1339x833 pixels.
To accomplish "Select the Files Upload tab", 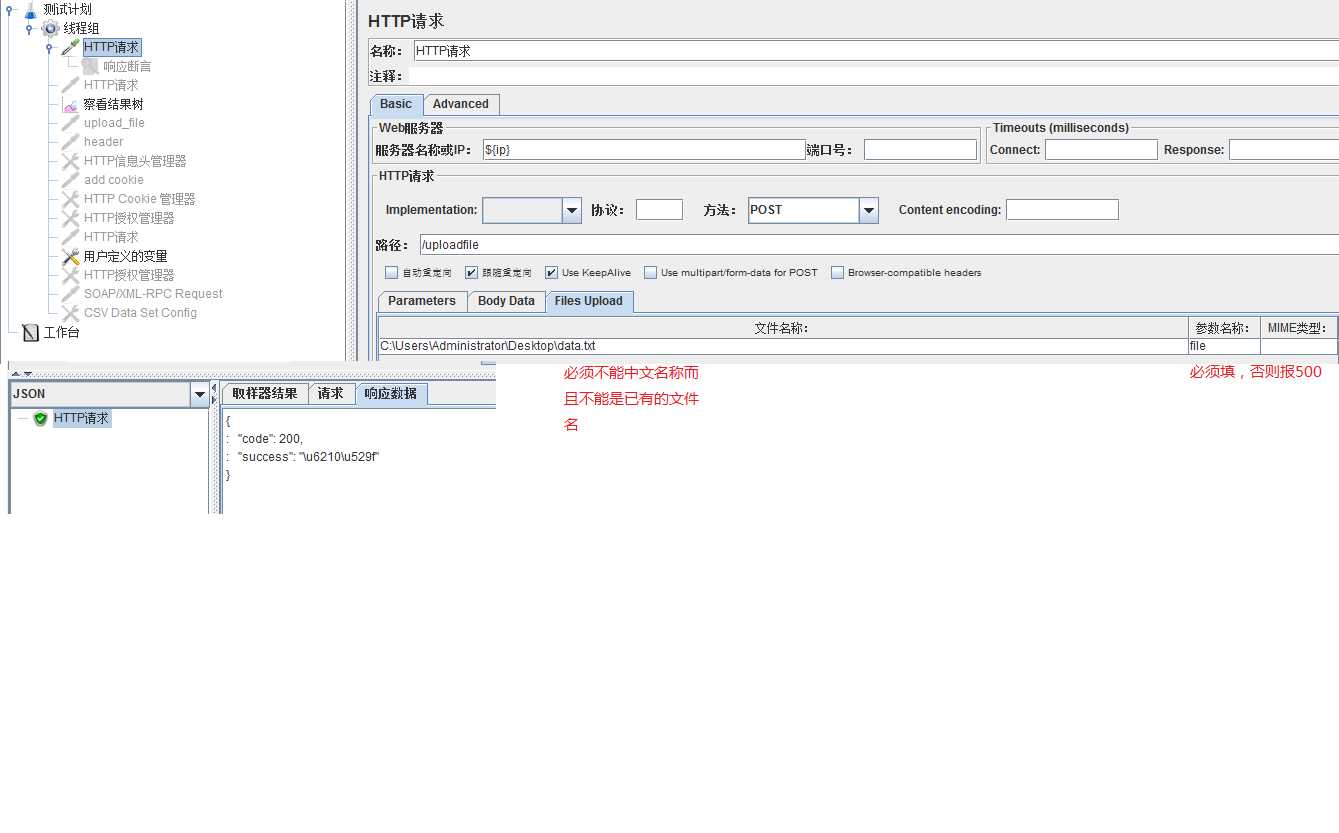I will click(x=589, y=301).
